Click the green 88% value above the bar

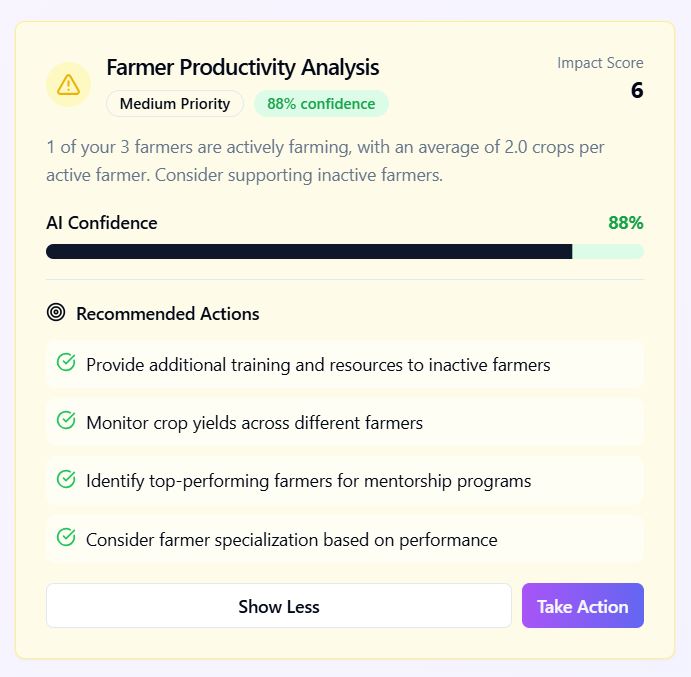click(625, 223)
